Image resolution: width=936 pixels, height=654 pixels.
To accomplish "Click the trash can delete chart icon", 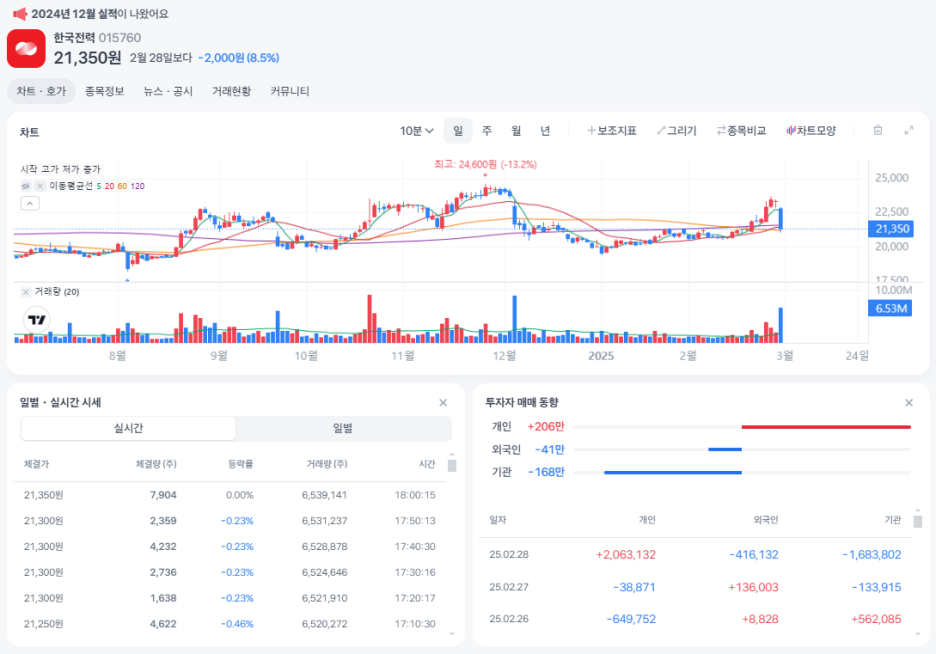I will 878,130.
